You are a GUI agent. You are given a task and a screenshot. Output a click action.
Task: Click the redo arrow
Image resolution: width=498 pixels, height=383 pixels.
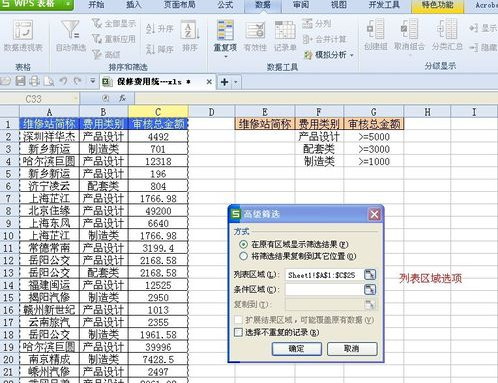[x=78, y=81]
